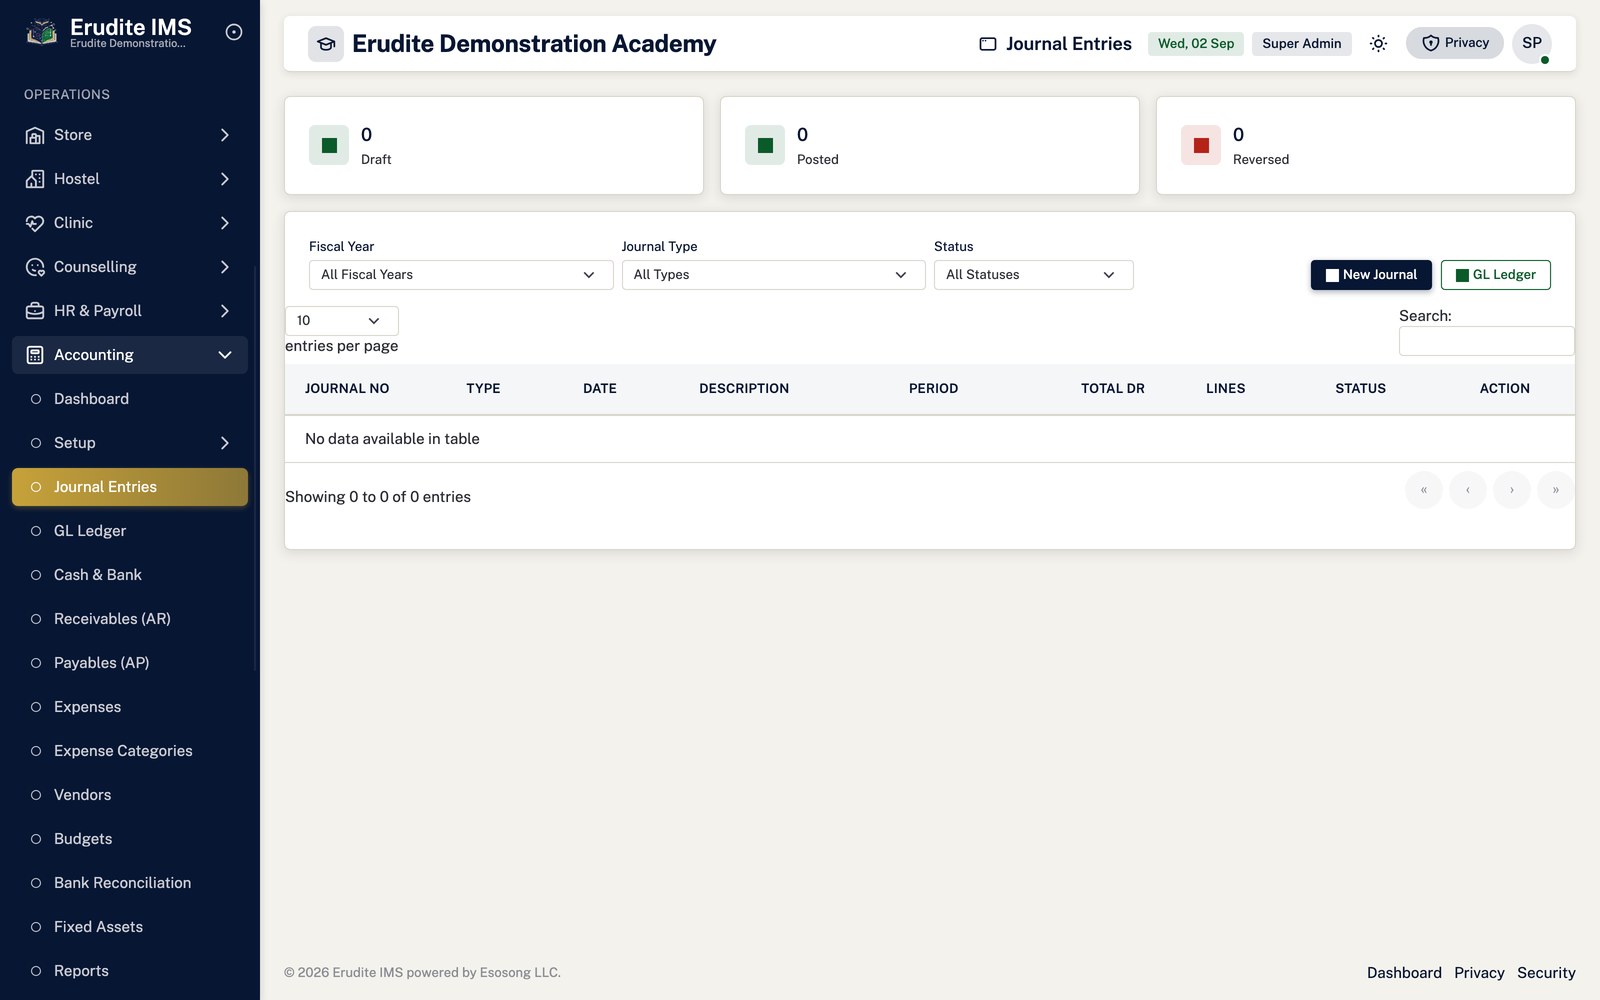
Task: Click the Privacy shield button
Action: [1455, 43]
